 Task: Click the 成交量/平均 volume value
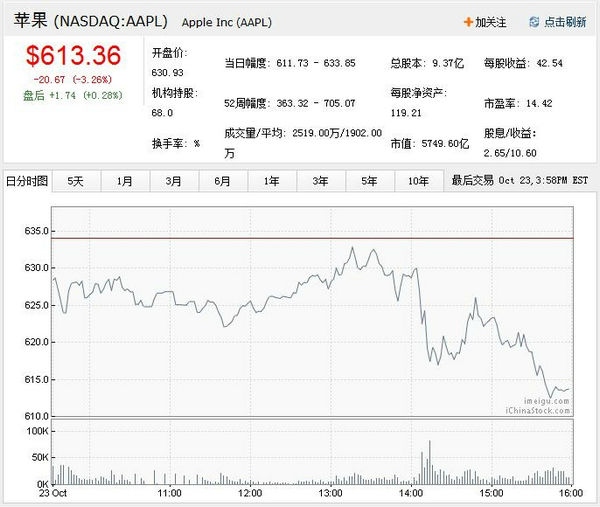point(303,143)
